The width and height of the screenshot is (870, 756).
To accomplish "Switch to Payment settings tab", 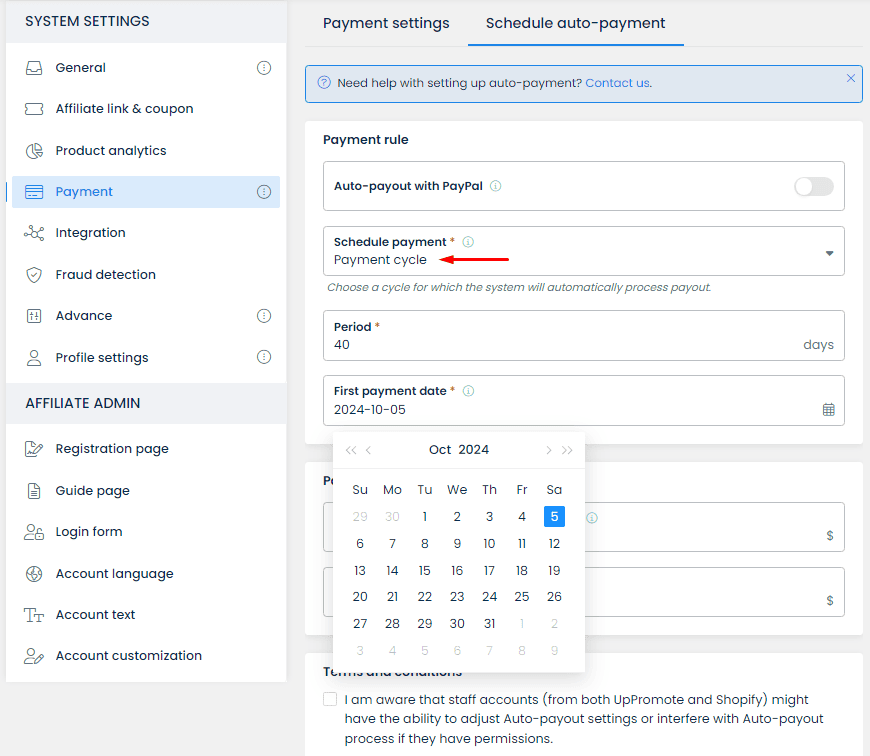I will (386, 23).
